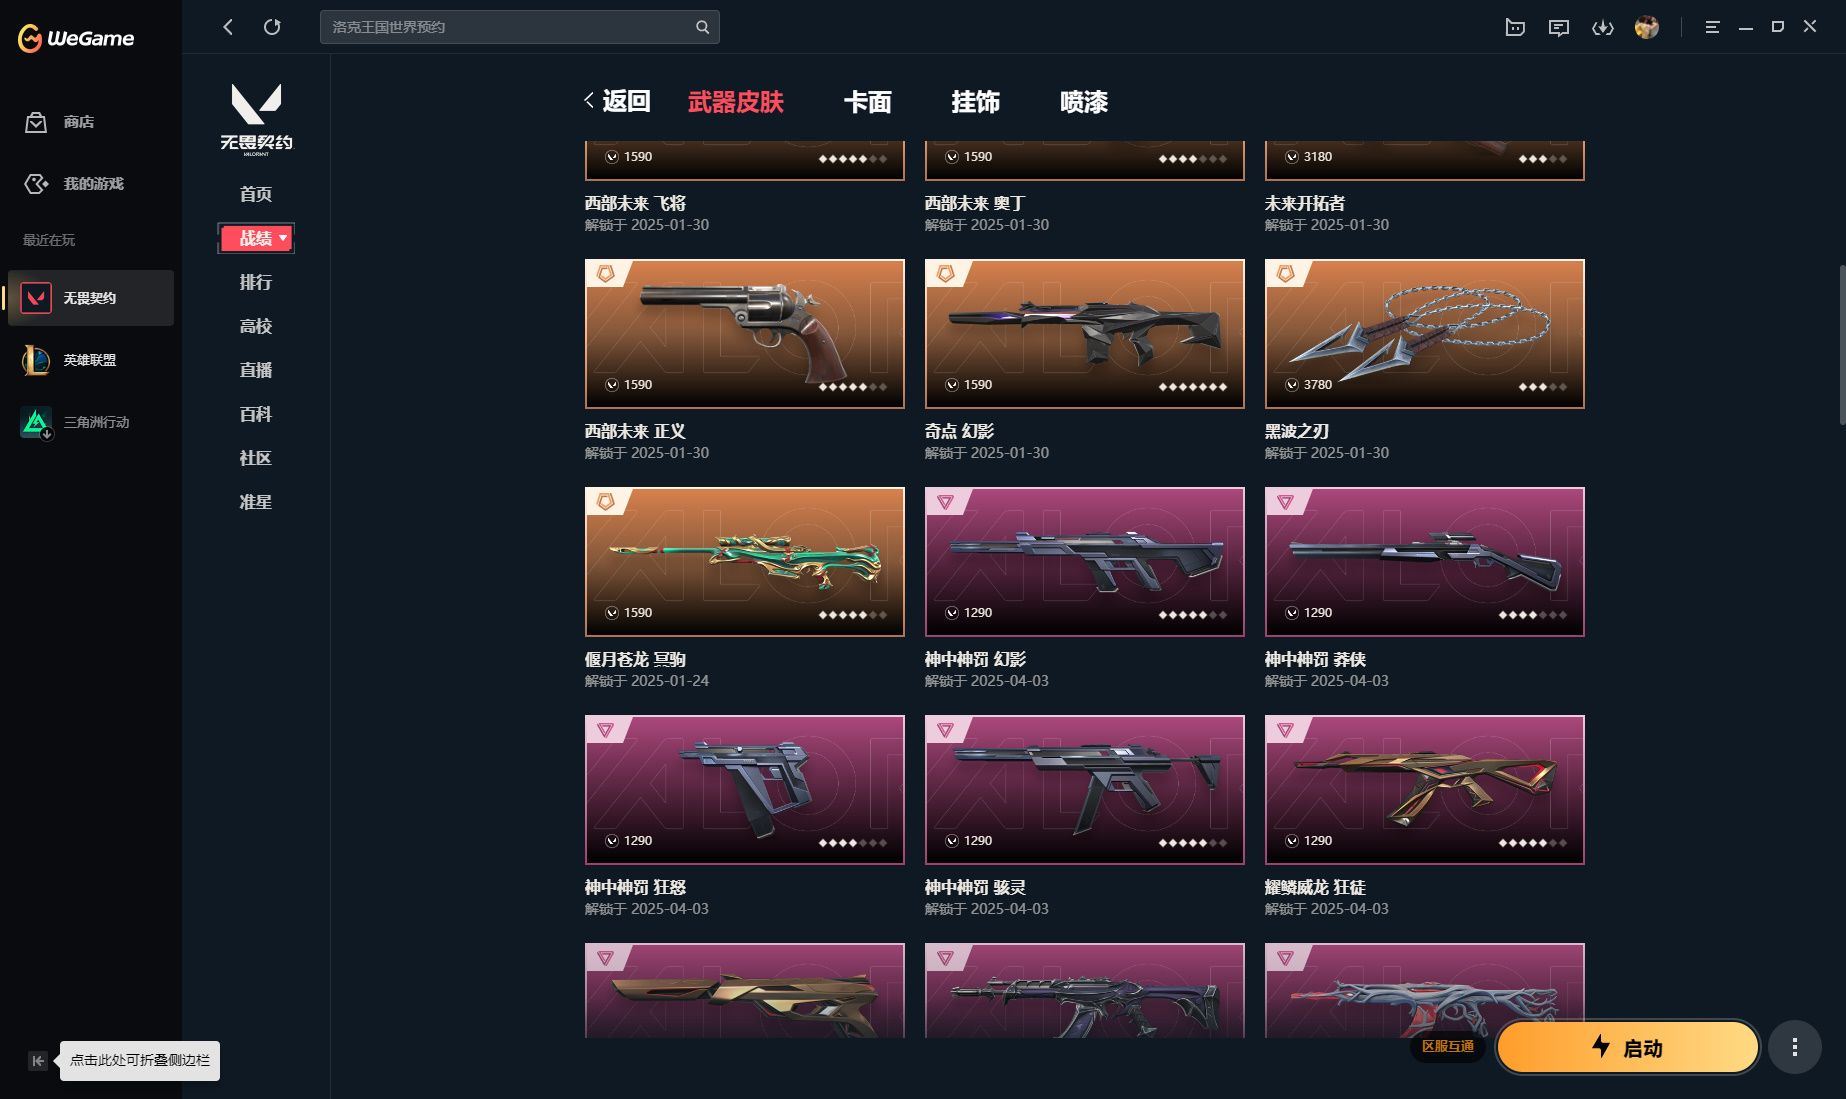Viewport: 1846px width, 1099px height.
Task: Click the refresh page icon
Action: pyautogui.click(x=272, y=27)
